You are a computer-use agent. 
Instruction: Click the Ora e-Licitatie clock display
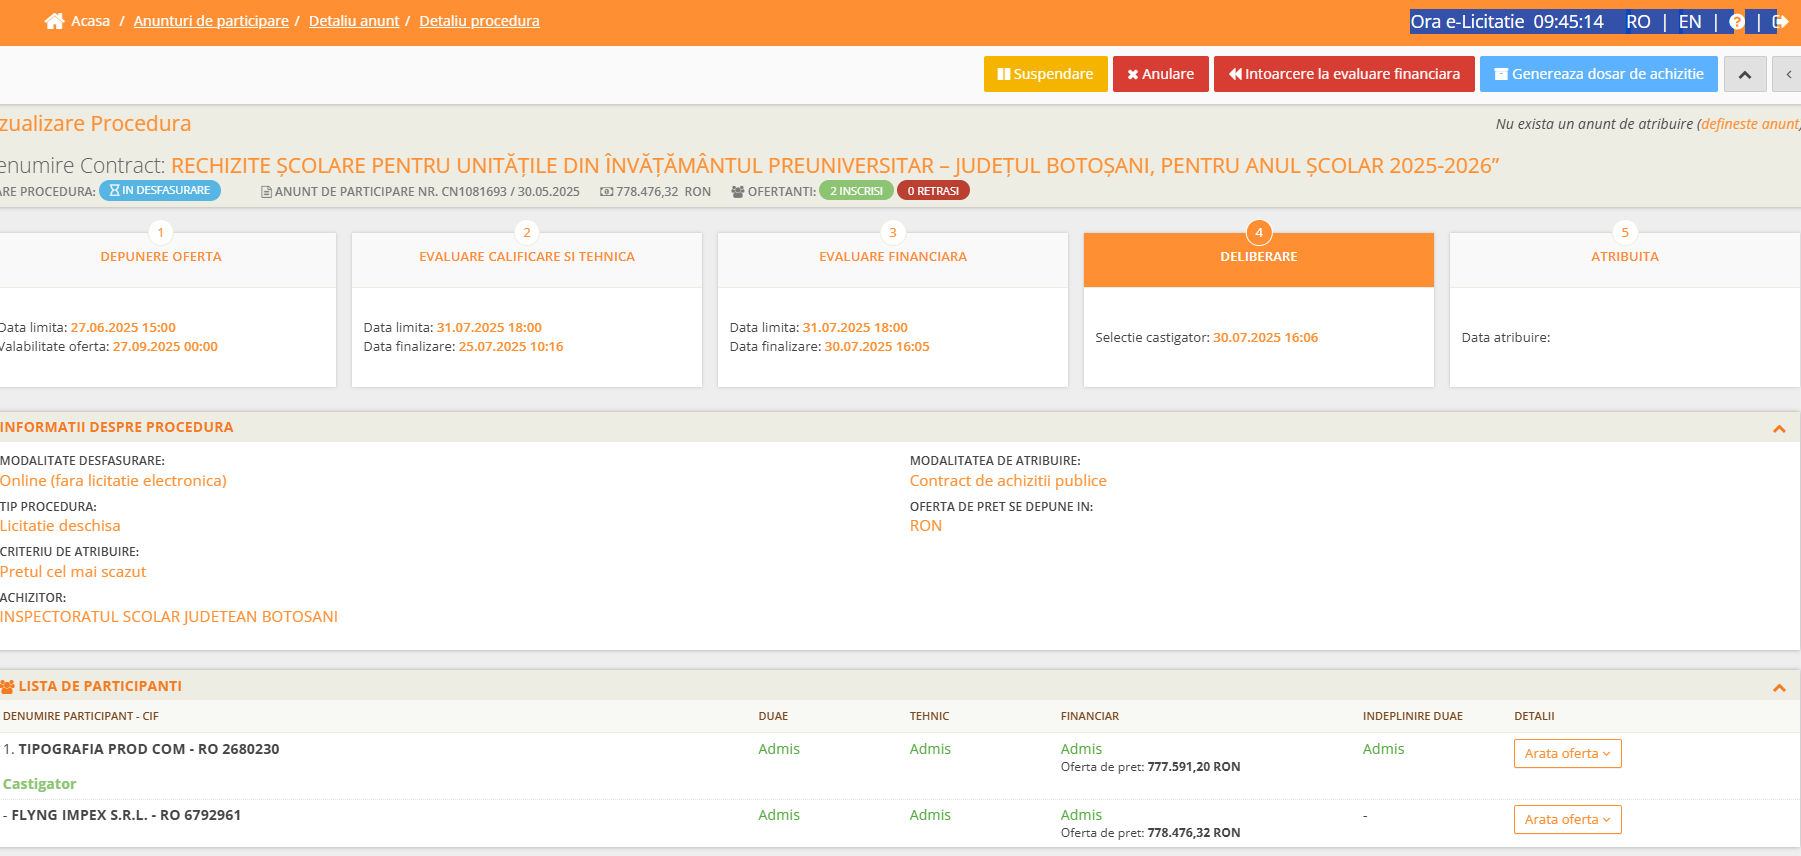(1507, 22)
